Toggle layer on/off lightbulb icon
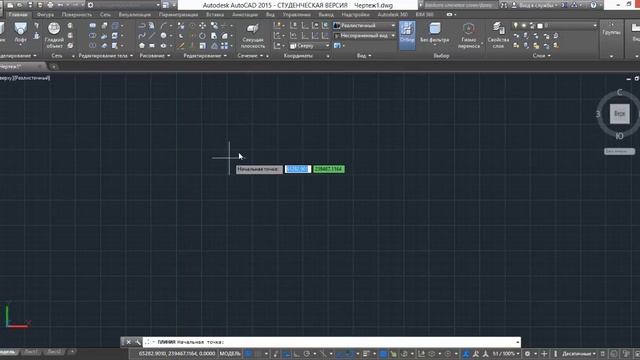 tap(516, 26)
